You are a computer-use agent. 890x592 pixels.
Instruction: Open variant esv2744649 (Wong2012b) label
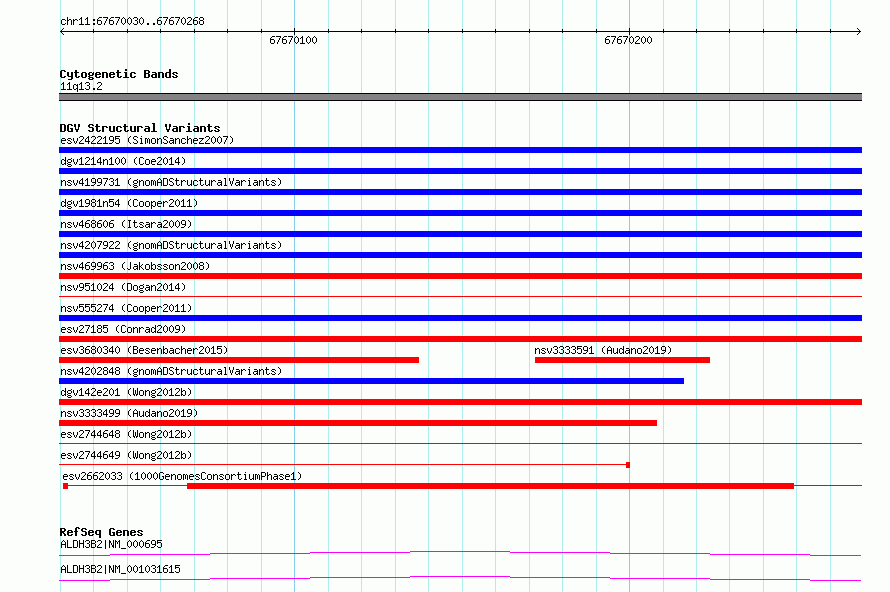click(126, 455)
